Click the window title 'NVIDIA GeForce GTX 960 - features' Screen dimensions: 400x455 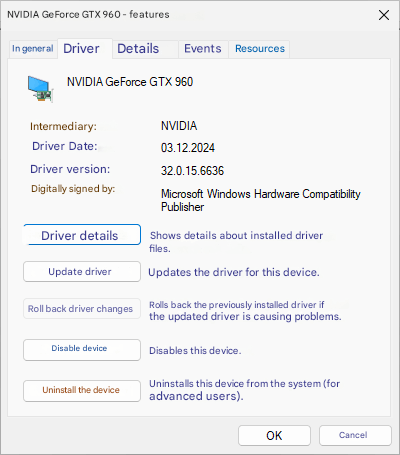88,15
